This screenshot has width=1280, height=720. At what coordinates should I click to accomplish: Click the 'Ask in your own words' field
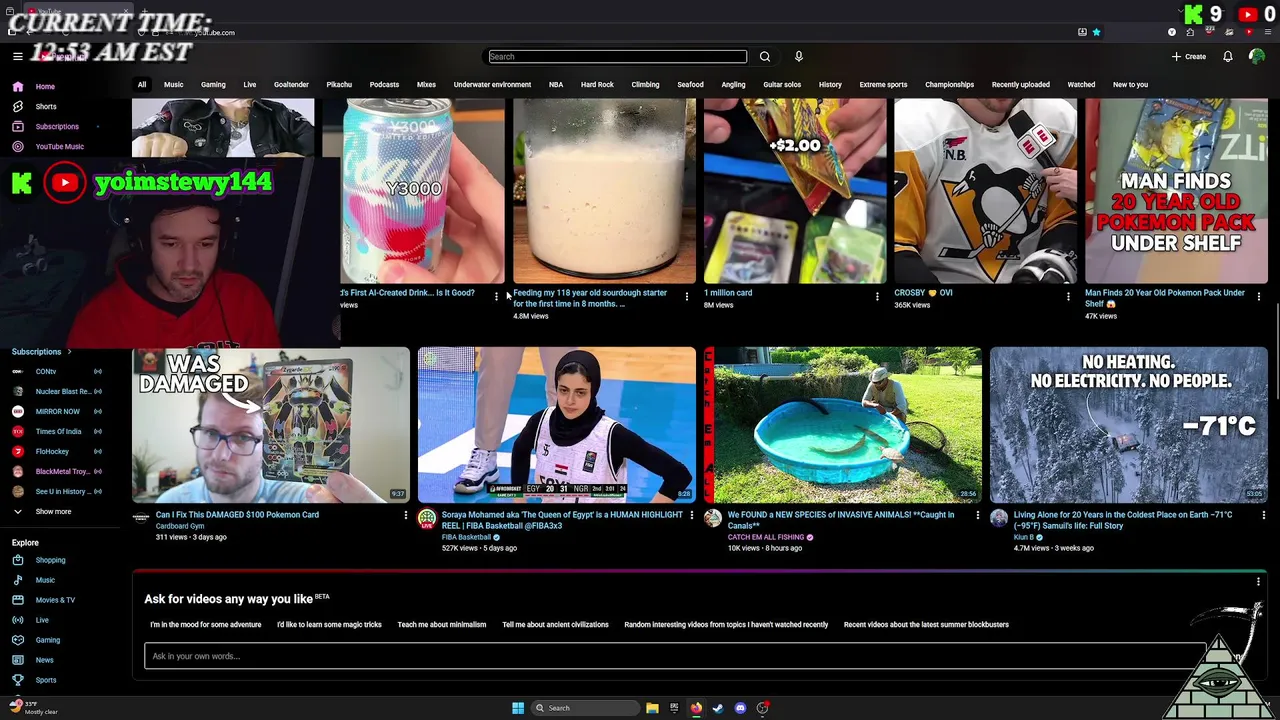pos(675,656)
